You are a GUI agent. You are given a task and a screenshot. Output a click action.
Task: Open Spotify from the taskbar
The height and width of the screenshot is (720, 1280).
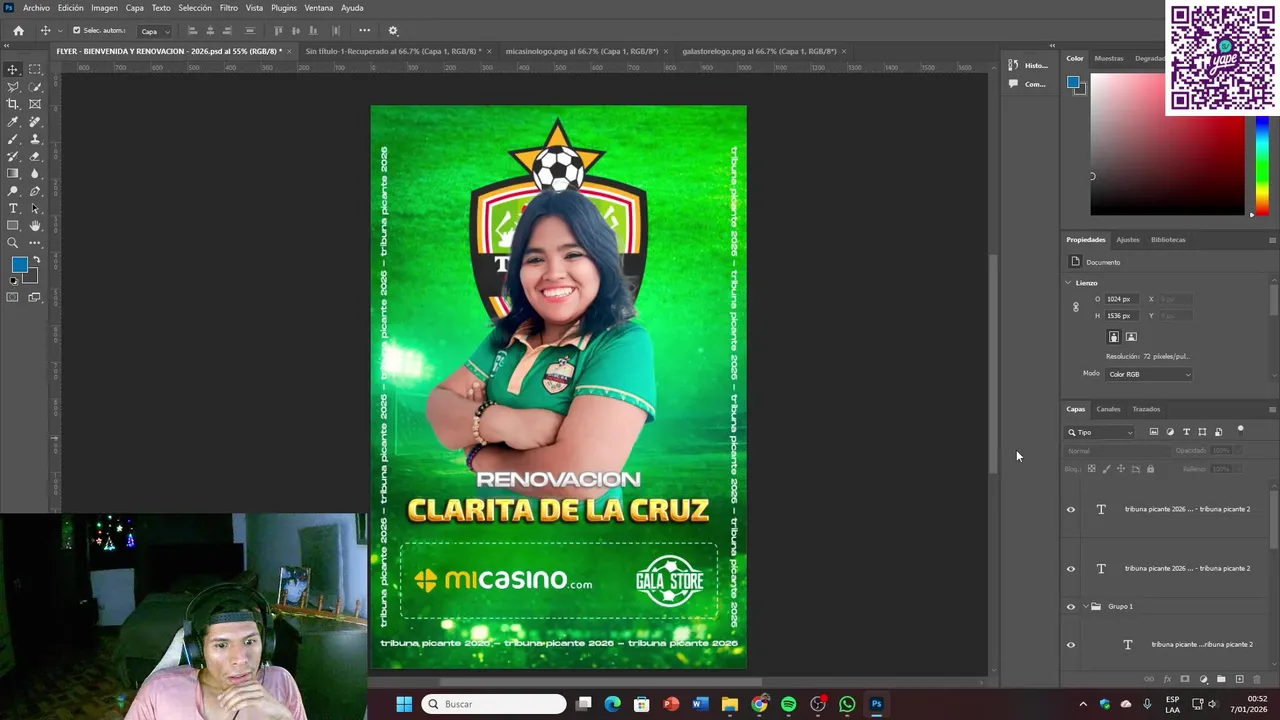(x=789, y=704)
